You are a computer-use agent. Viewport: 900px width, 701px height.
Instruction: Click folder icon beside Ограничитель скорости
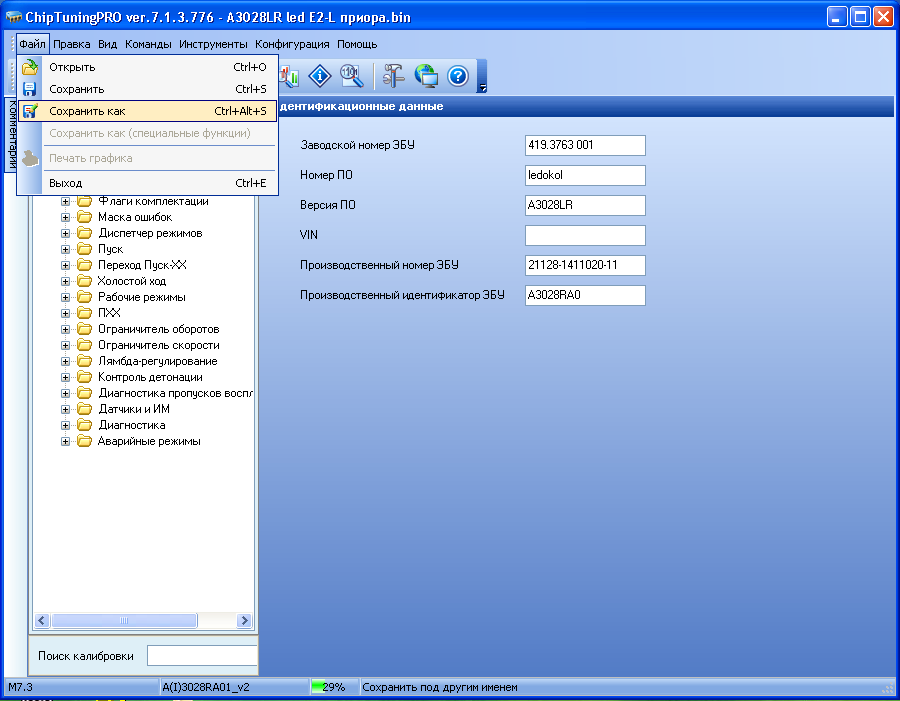pyautogui.click(x=85, y=345)
